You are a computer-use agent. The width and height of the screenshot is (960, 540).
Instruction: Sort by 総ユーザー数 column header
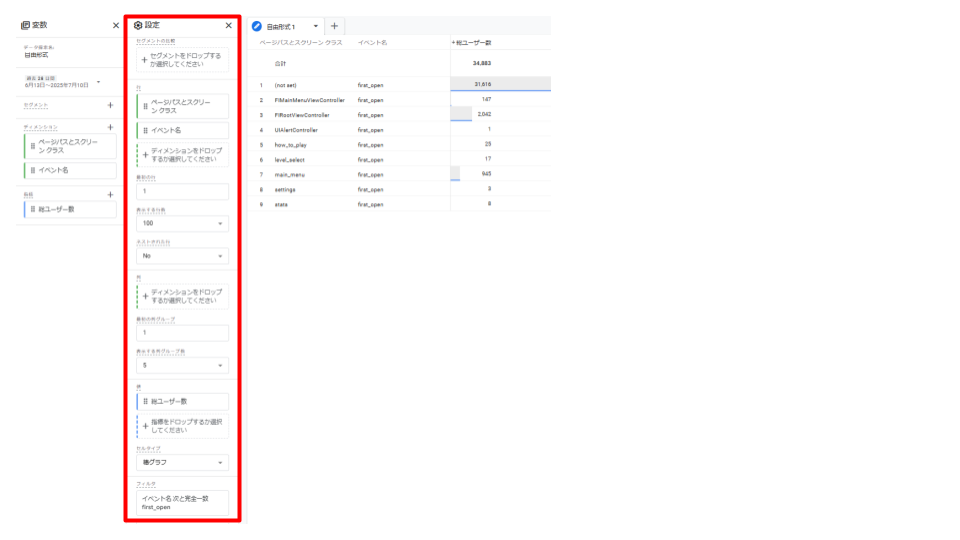(x=471, y=43)
